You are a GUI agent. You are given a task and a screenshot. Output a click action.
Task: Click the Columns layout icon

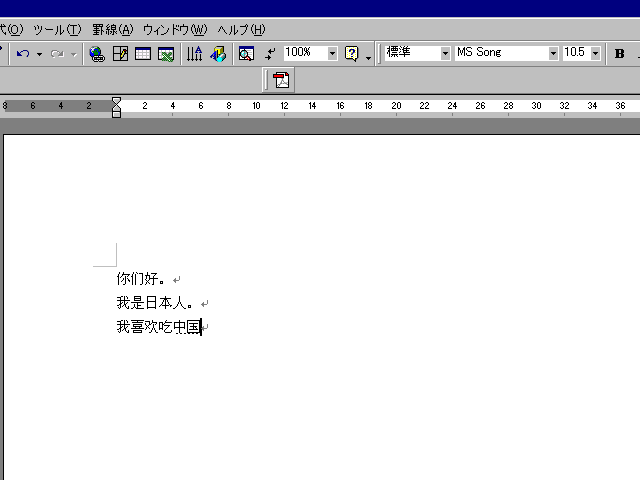[195, 53]
